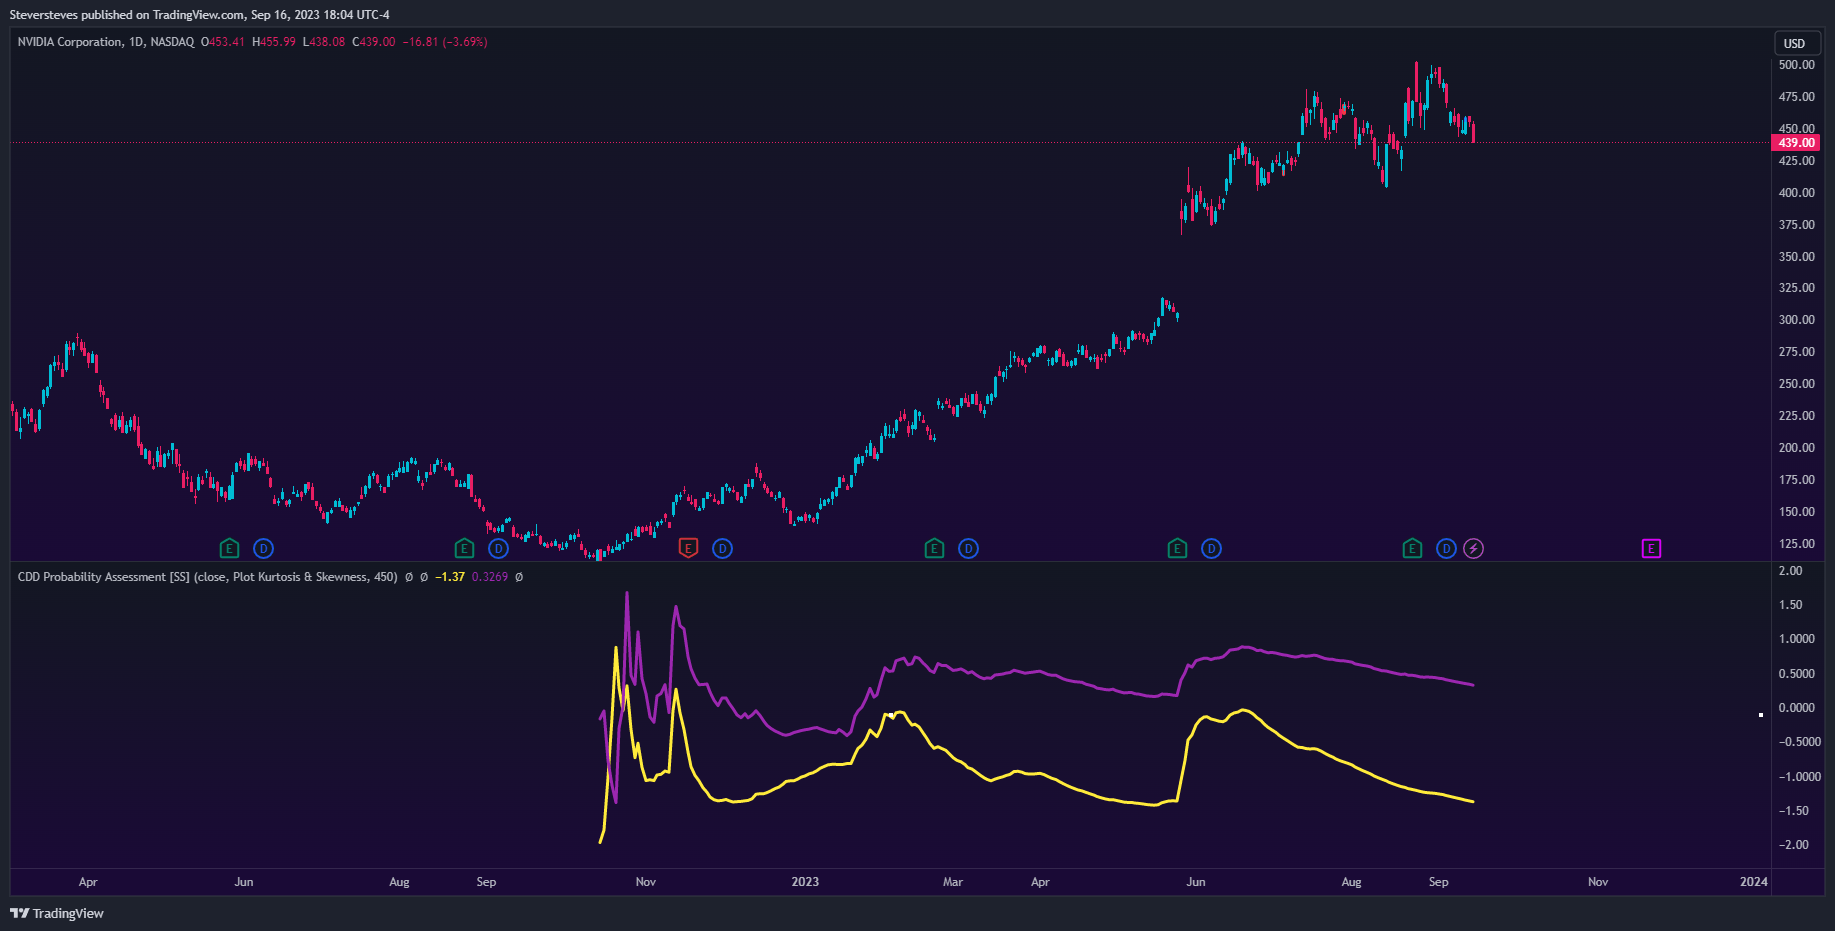This screenshot has width=1835, height=931.
Task: Open the February 2023 green earnings marker
Action: (x=934, y=548)
